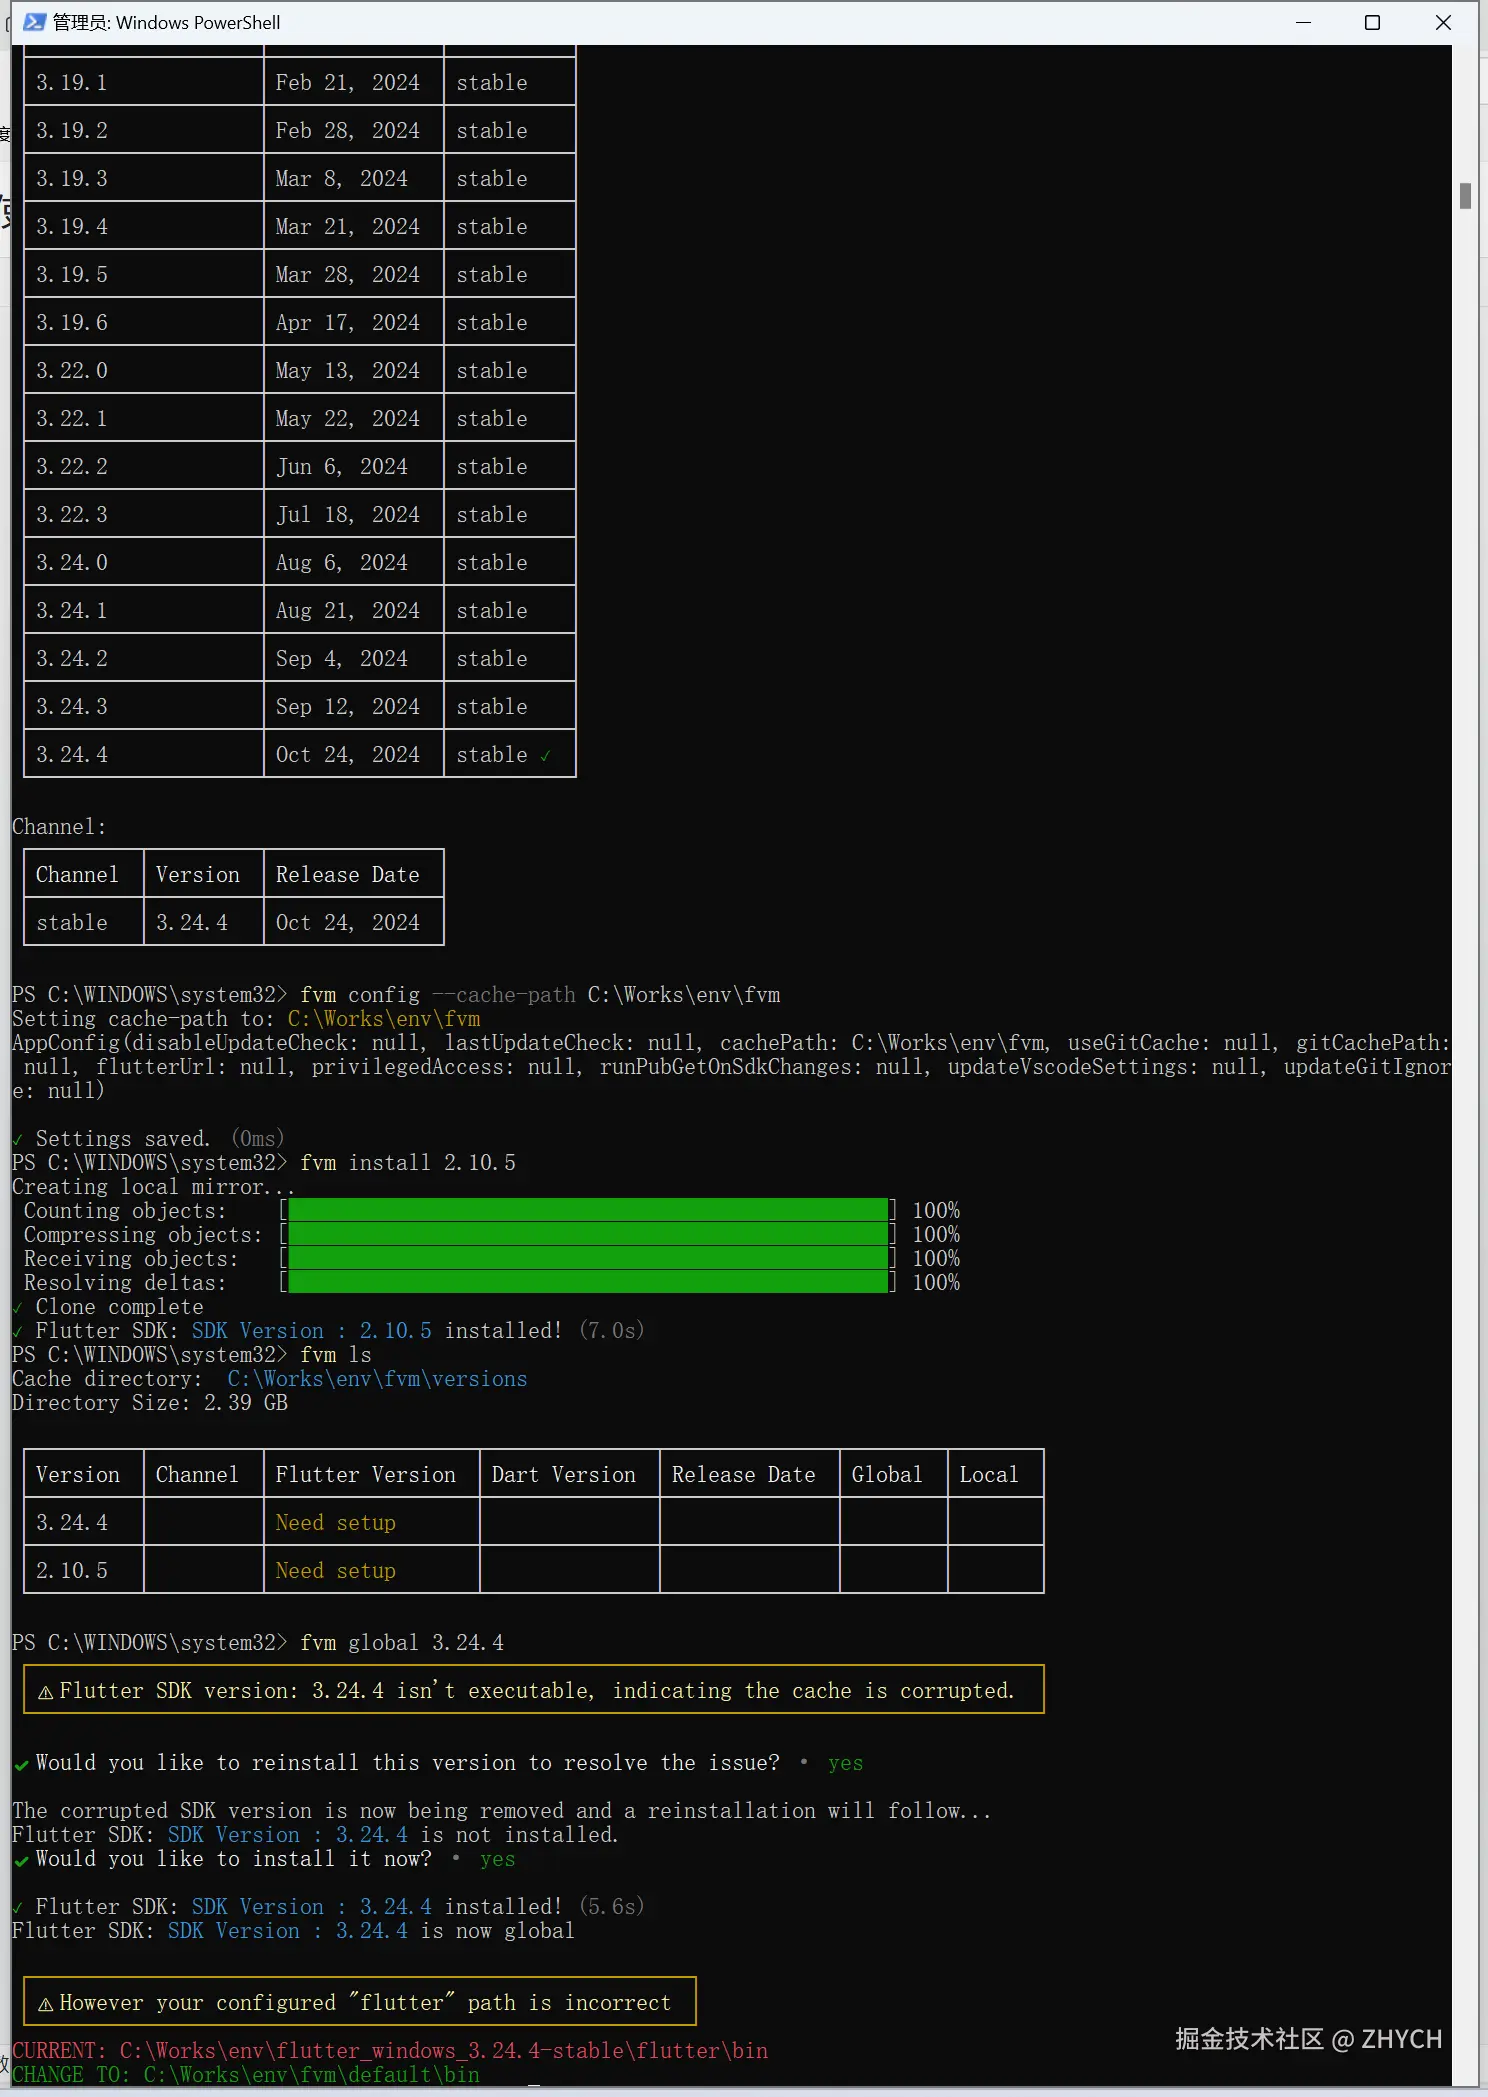Click date cell Aug 21, 2024

347,611
